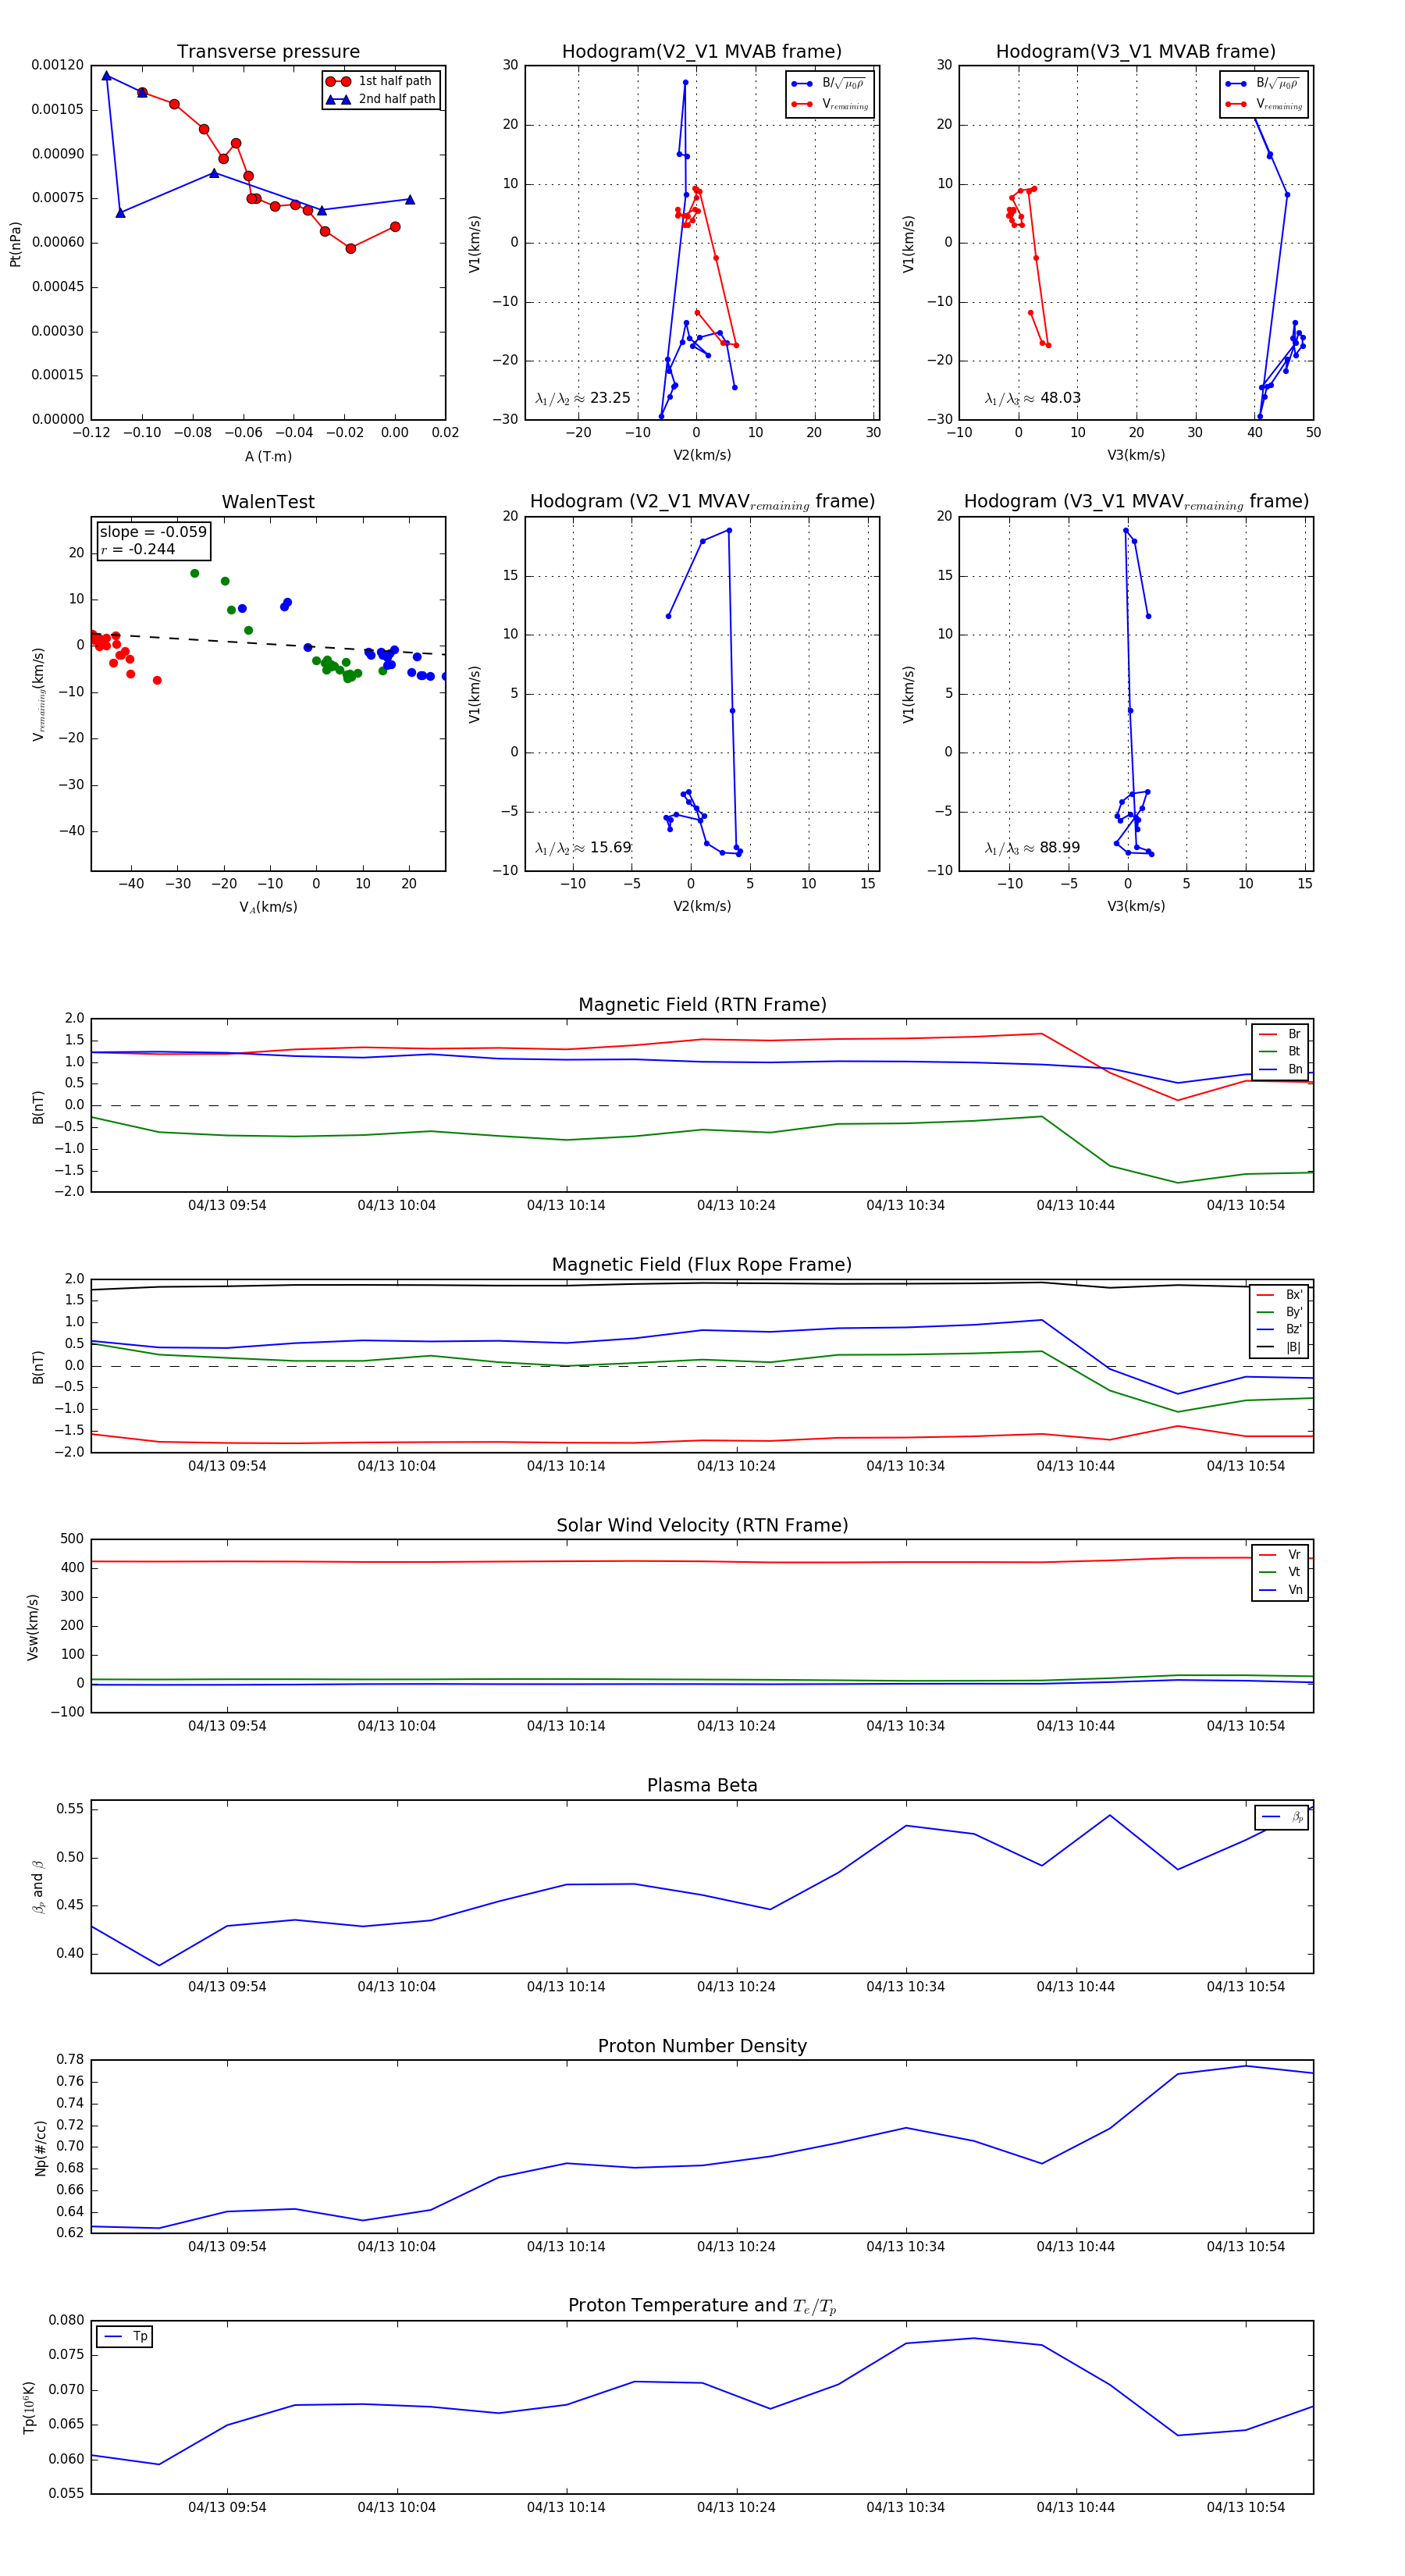The width and height of the screenshot is (1405, 2576).
Task: Click the 'Solar Wind Velocity (RTN Frame)' title
Action: click(x=702, y=1526)
